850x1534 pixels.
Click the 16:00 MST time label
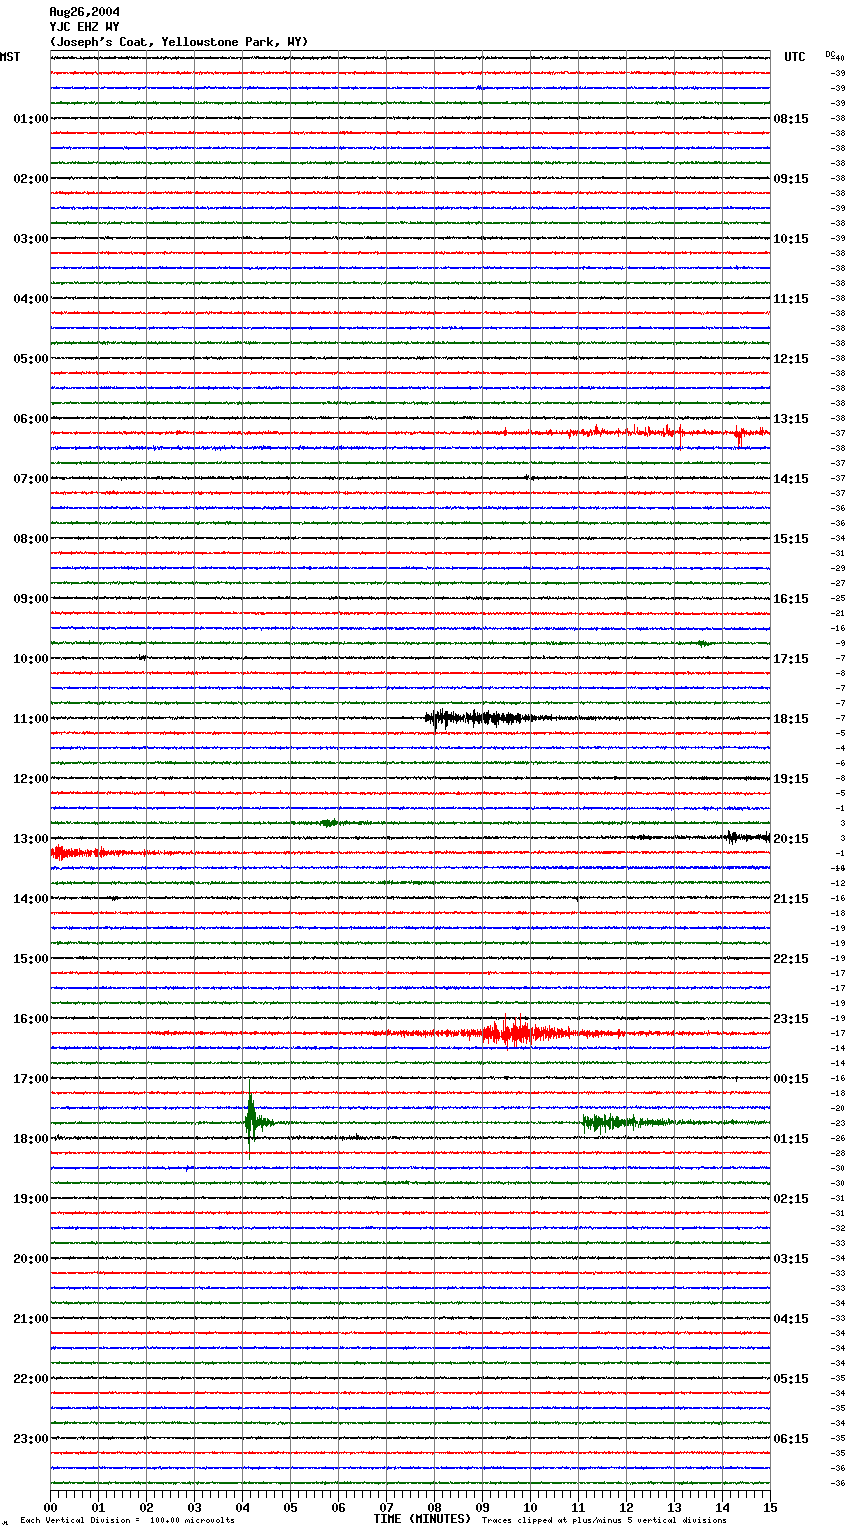pyautogui.click(x=30, y=1019)
